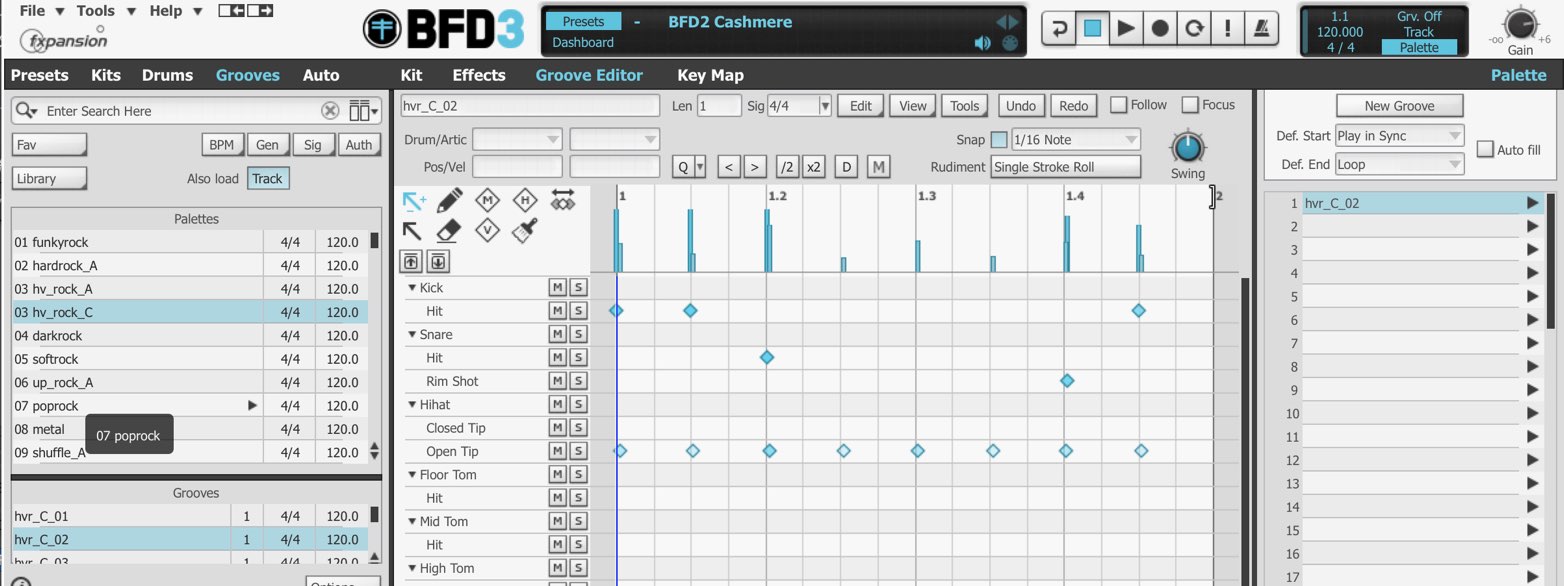Open the Def. End Loop dropdown
Viewport: 1564px width, 586px height.
point(1400,164)
